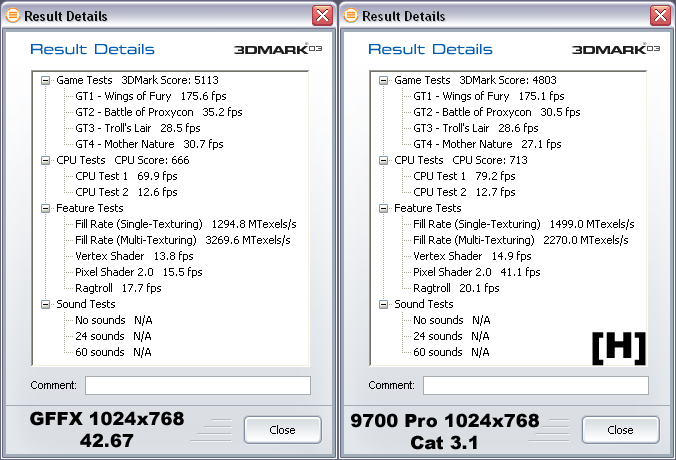Select 24 sounds row in 9700 Pro window
Viewport: 676px width, 460px height.
point(451,336)
